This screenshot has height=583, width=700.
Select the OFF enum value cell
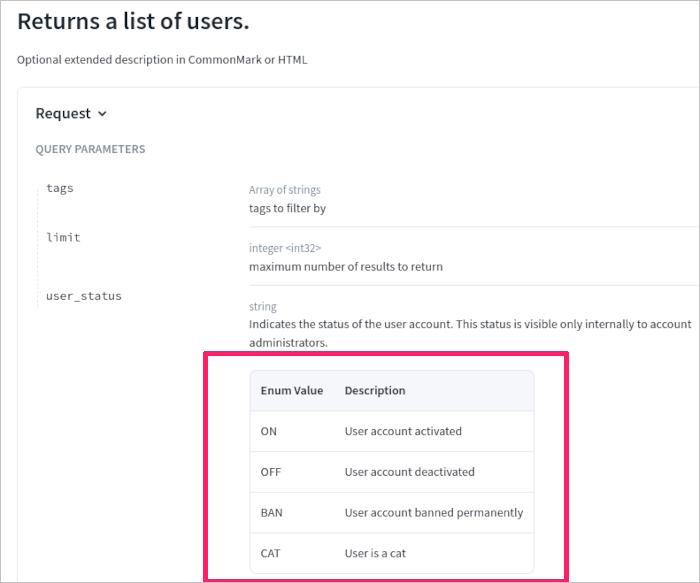tap(271, 472)
